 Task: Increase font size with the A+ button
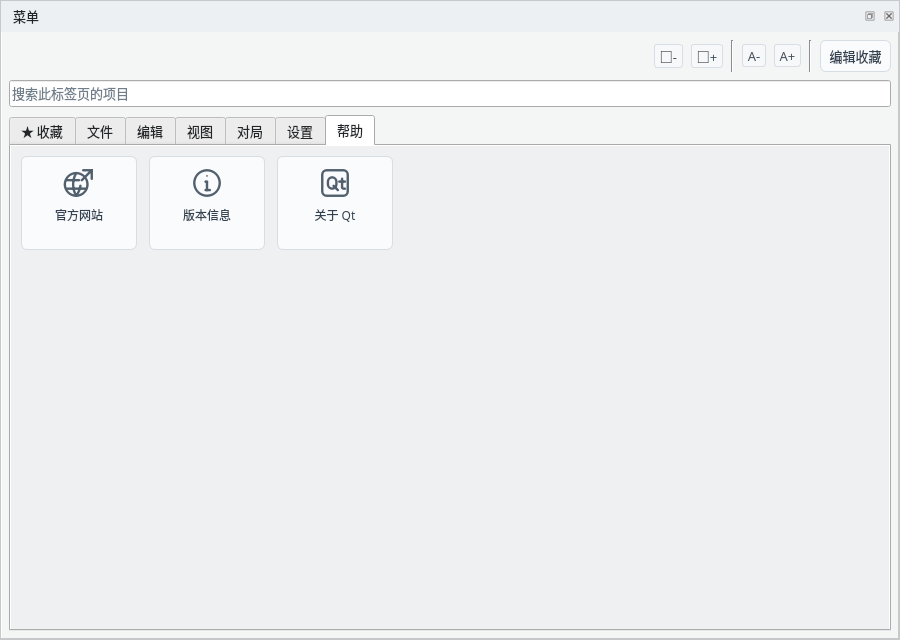787,56
